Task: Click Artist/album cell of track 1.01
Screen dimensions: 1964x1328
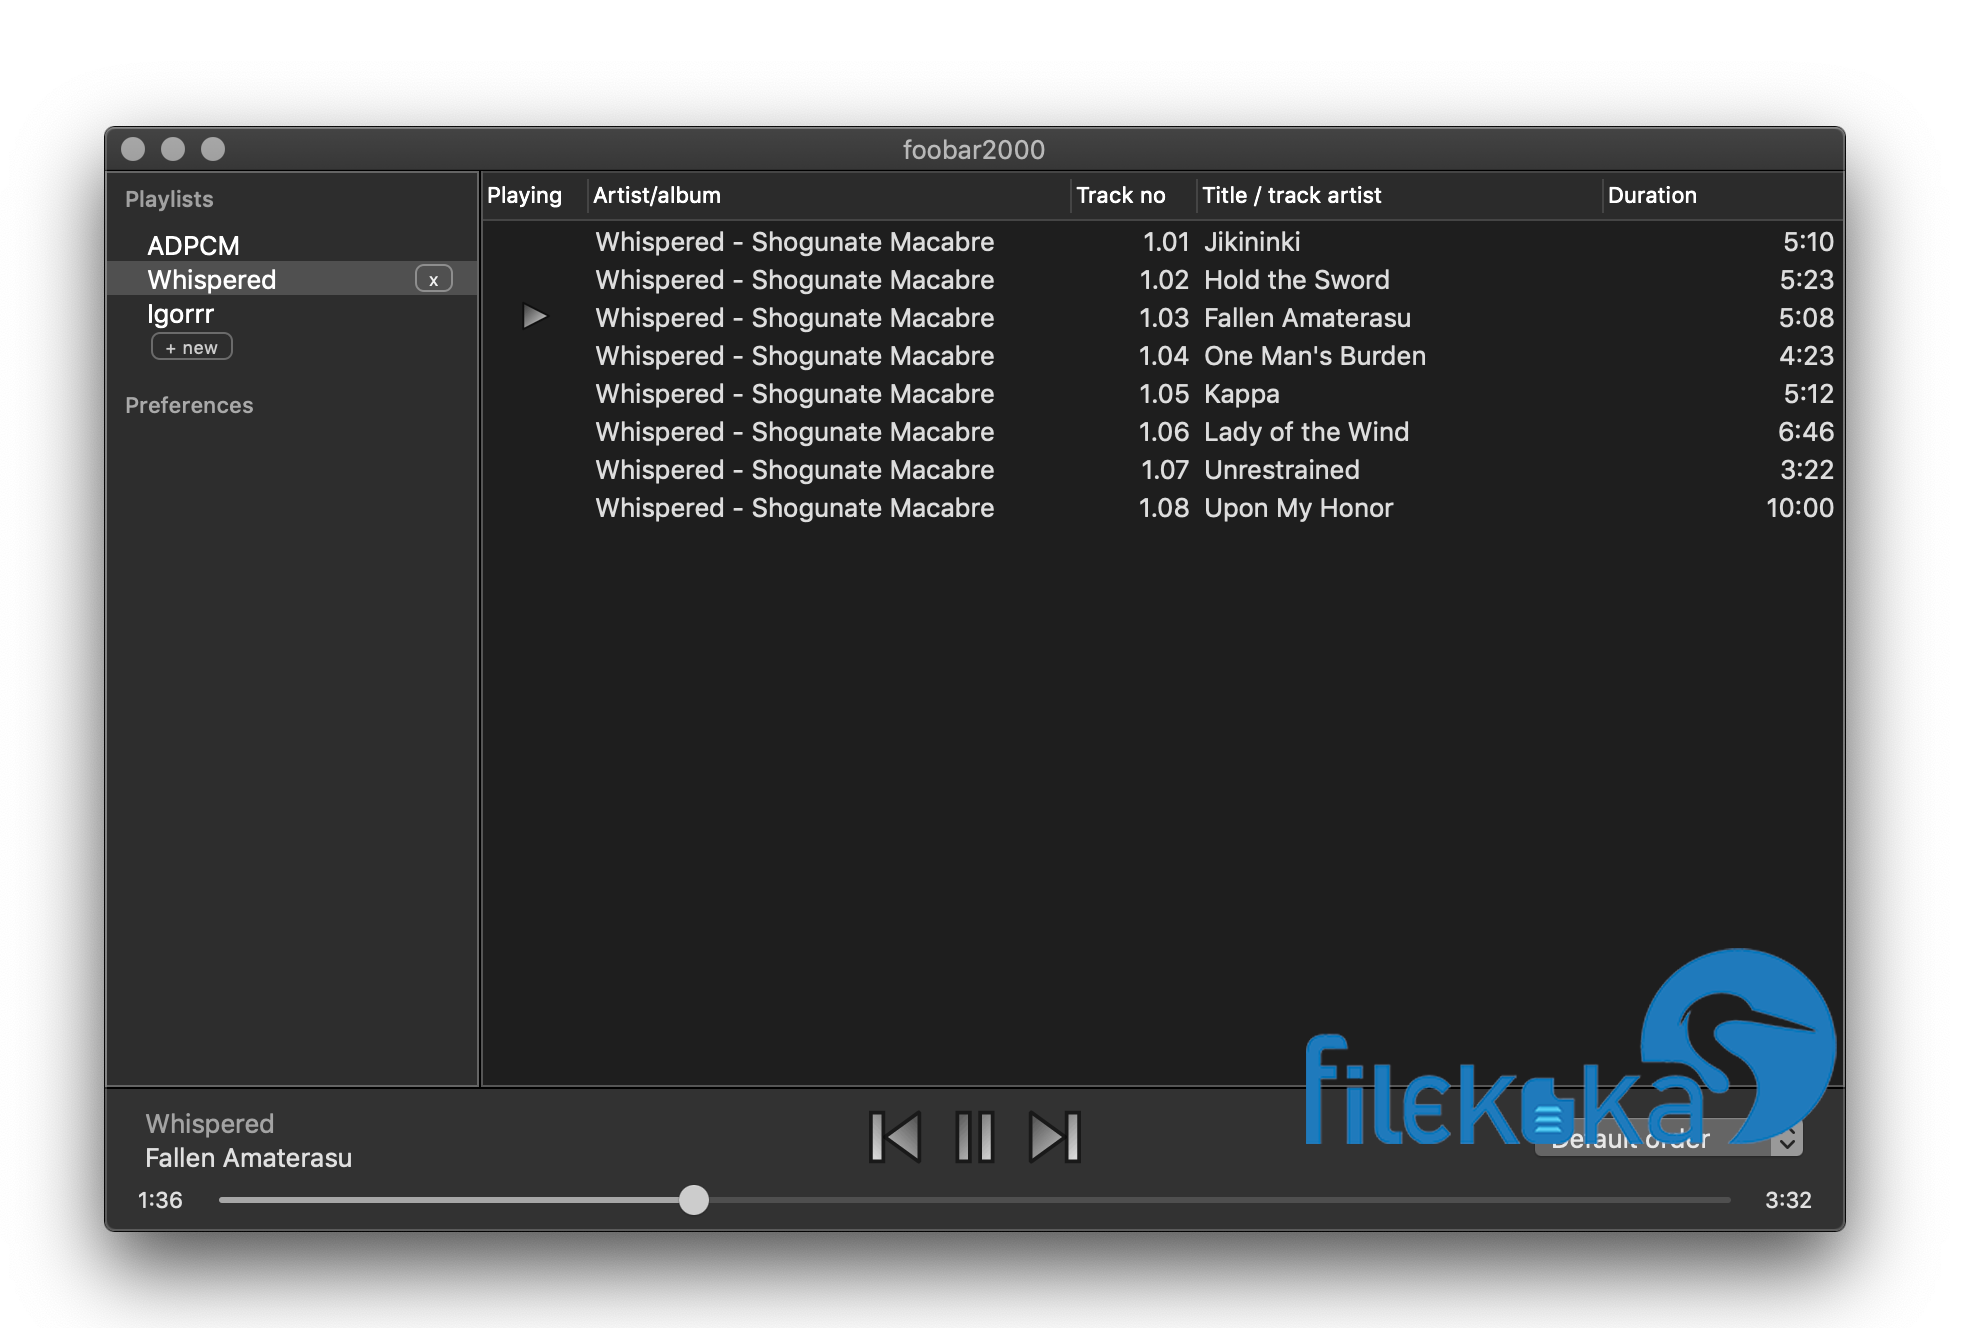Action: tap(795, 242)
